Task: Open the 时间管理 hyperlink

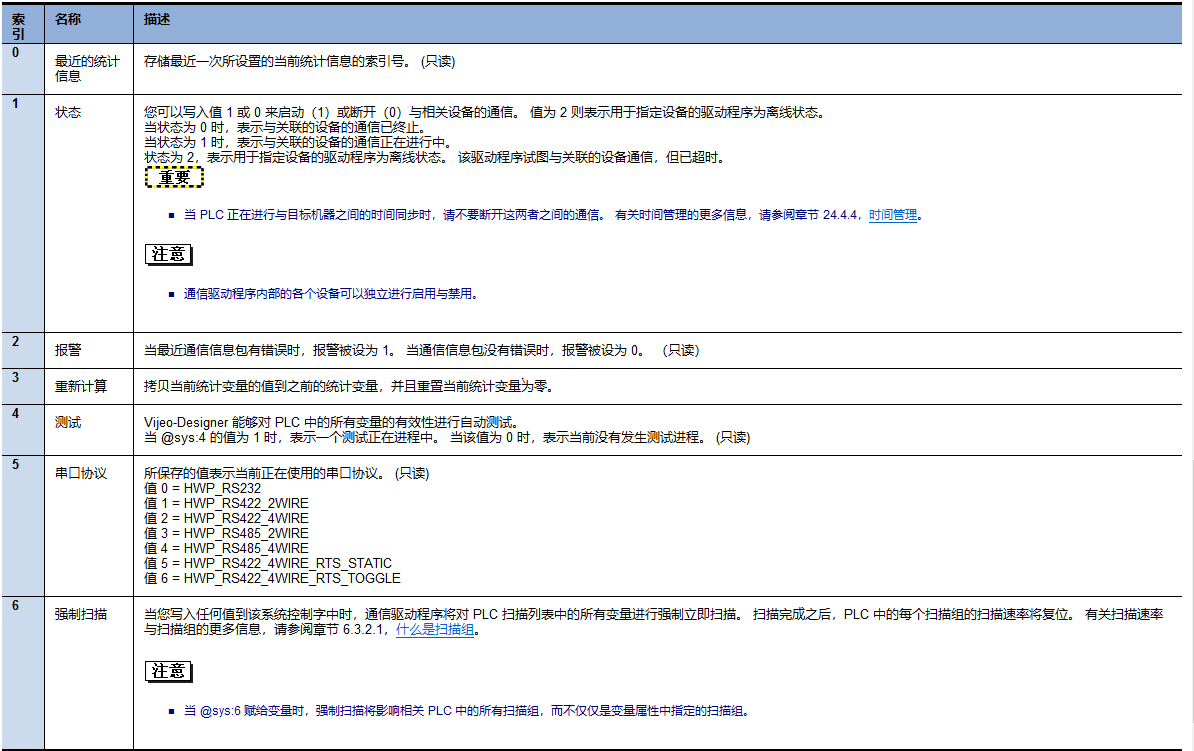Action: [892, 215]
